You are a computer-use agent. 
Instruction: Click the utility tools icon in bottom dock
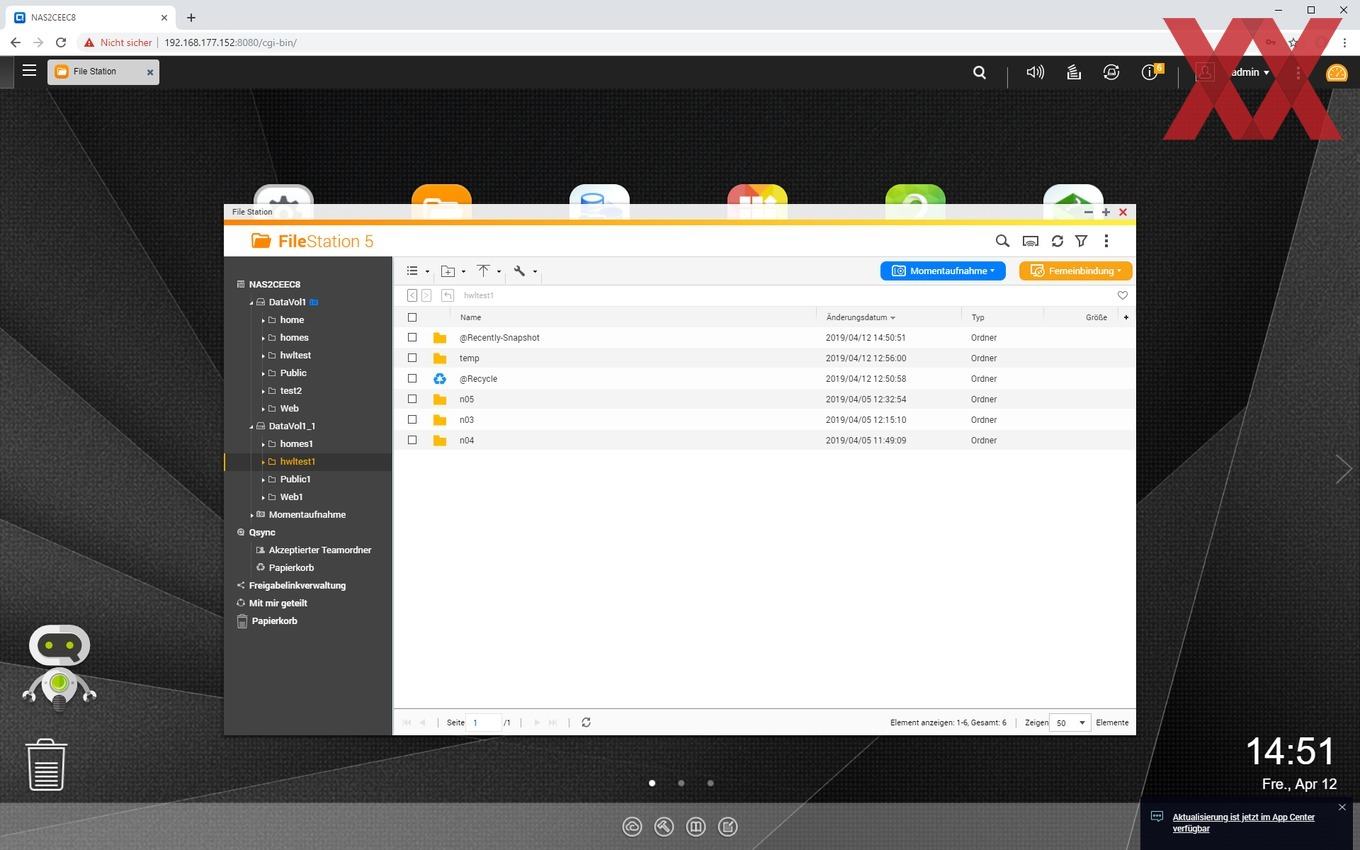click(x=664, y=826)
